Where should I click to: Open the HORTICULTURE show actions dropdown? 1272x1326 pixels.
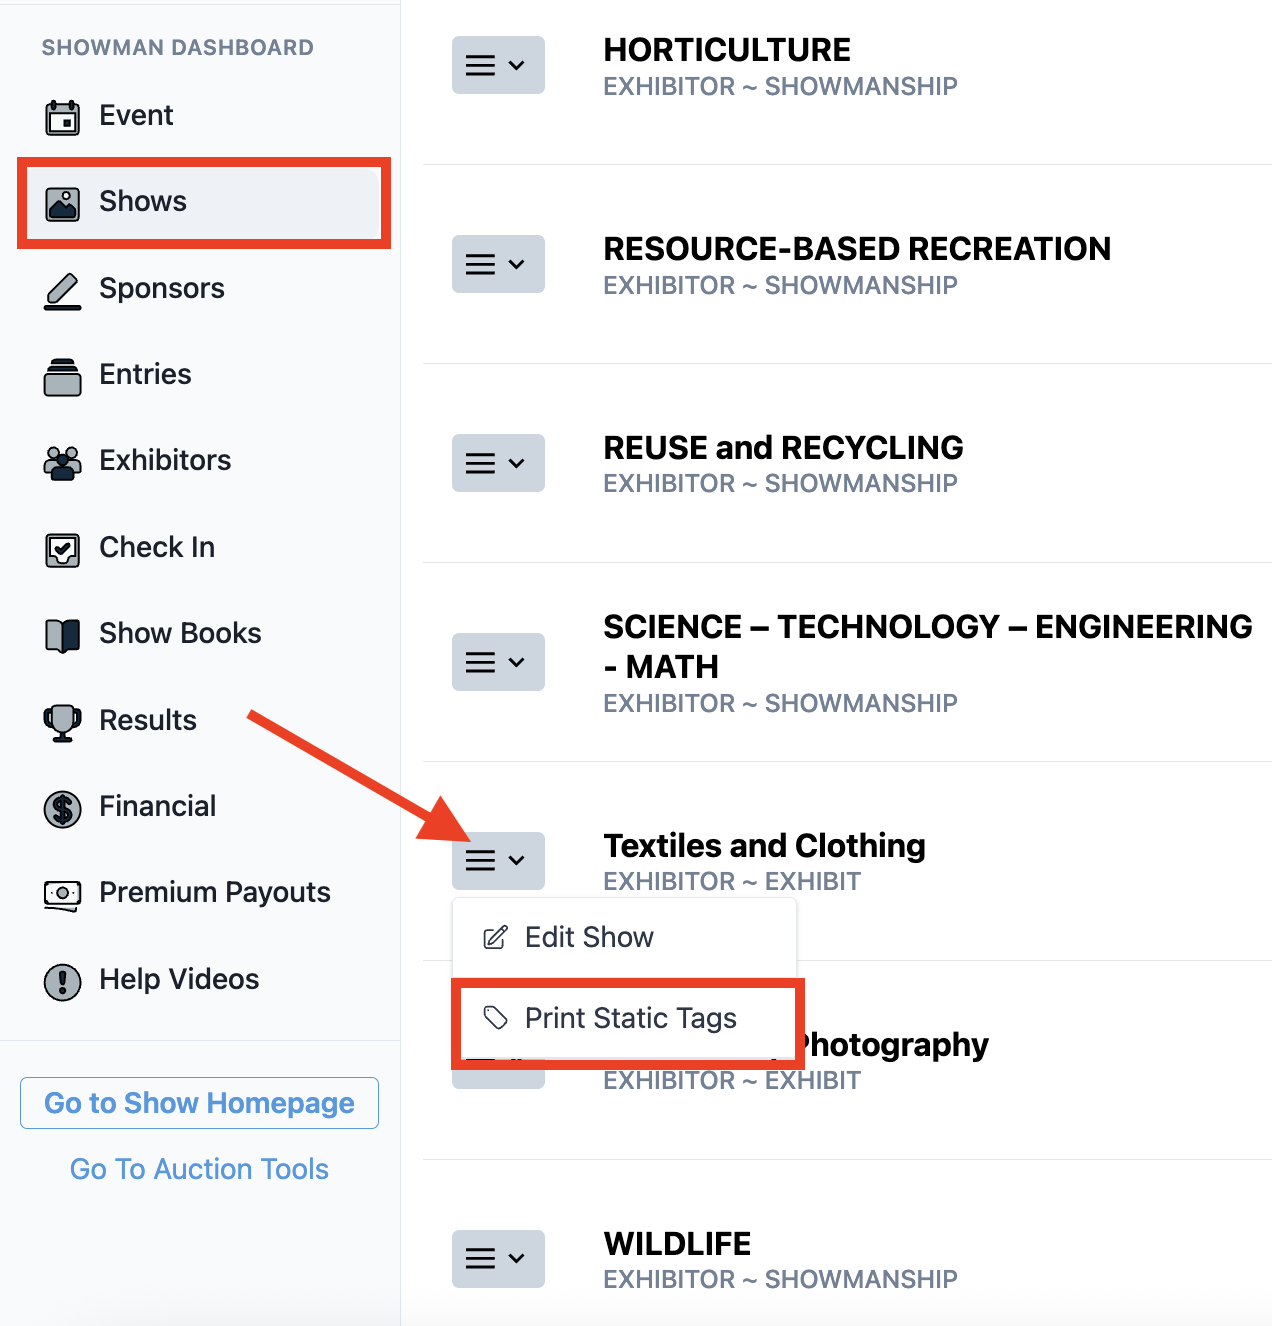(498, 65)
